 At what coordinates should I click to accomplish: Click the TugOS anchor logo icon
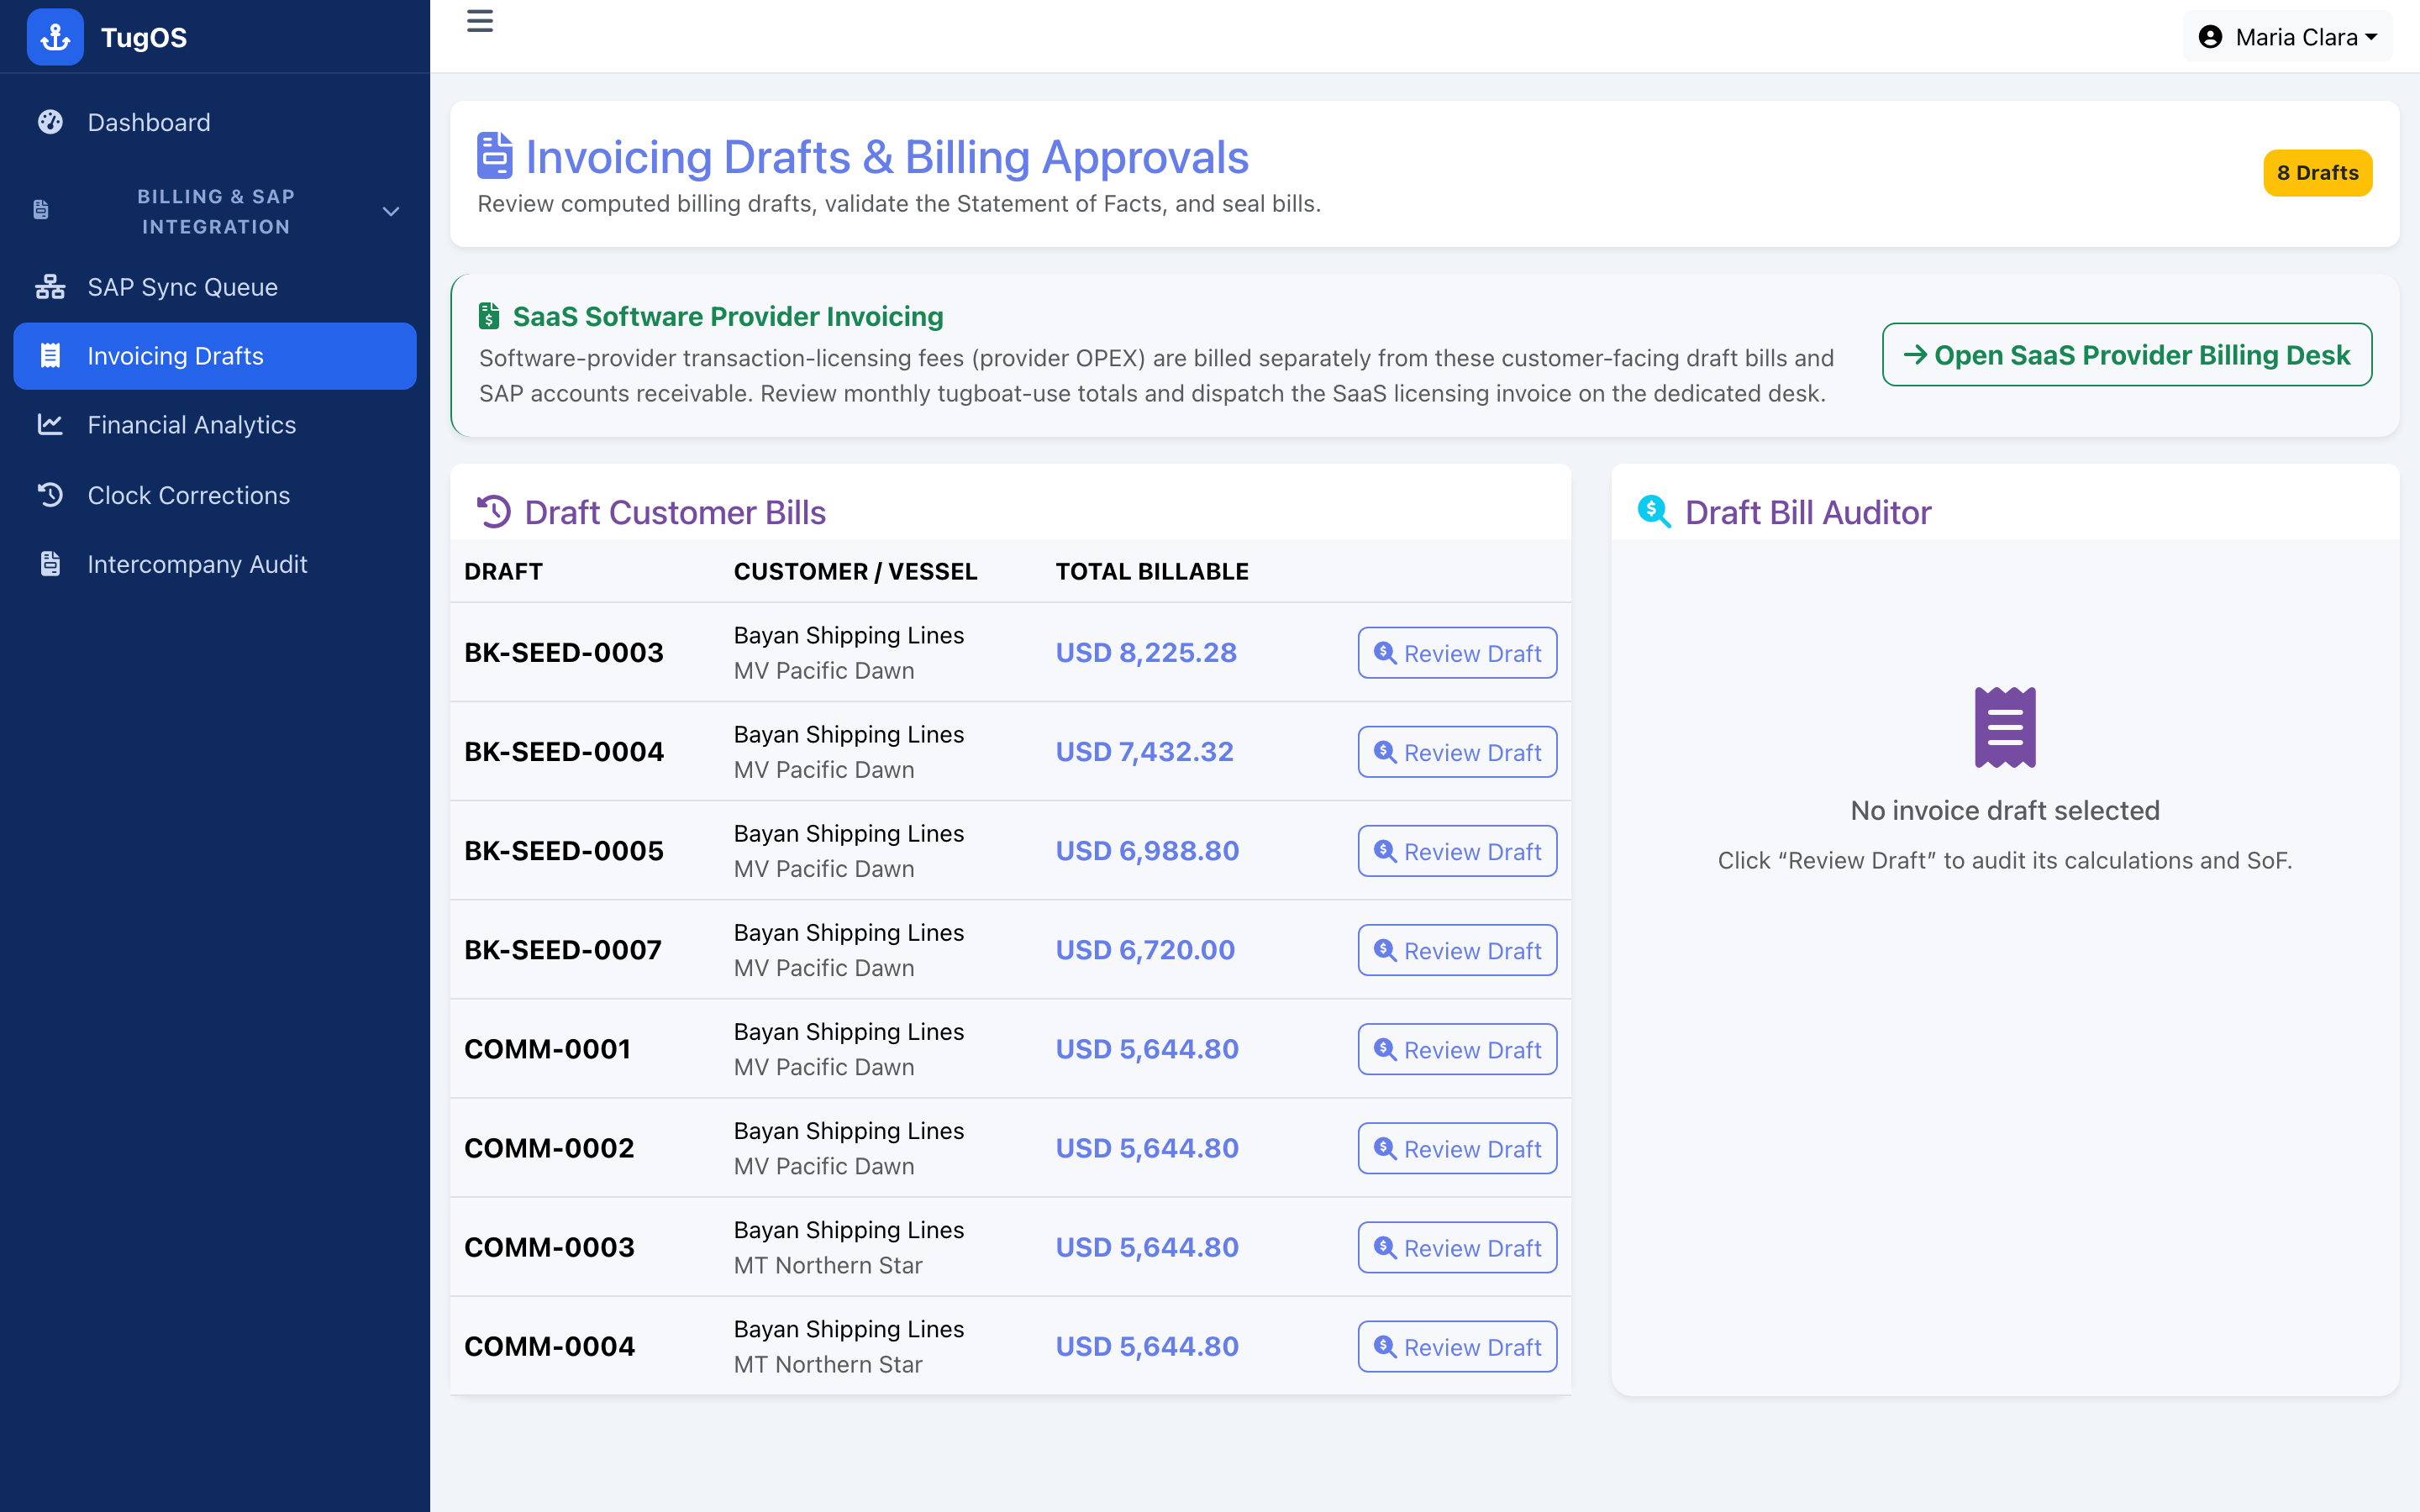pos(55,37)
